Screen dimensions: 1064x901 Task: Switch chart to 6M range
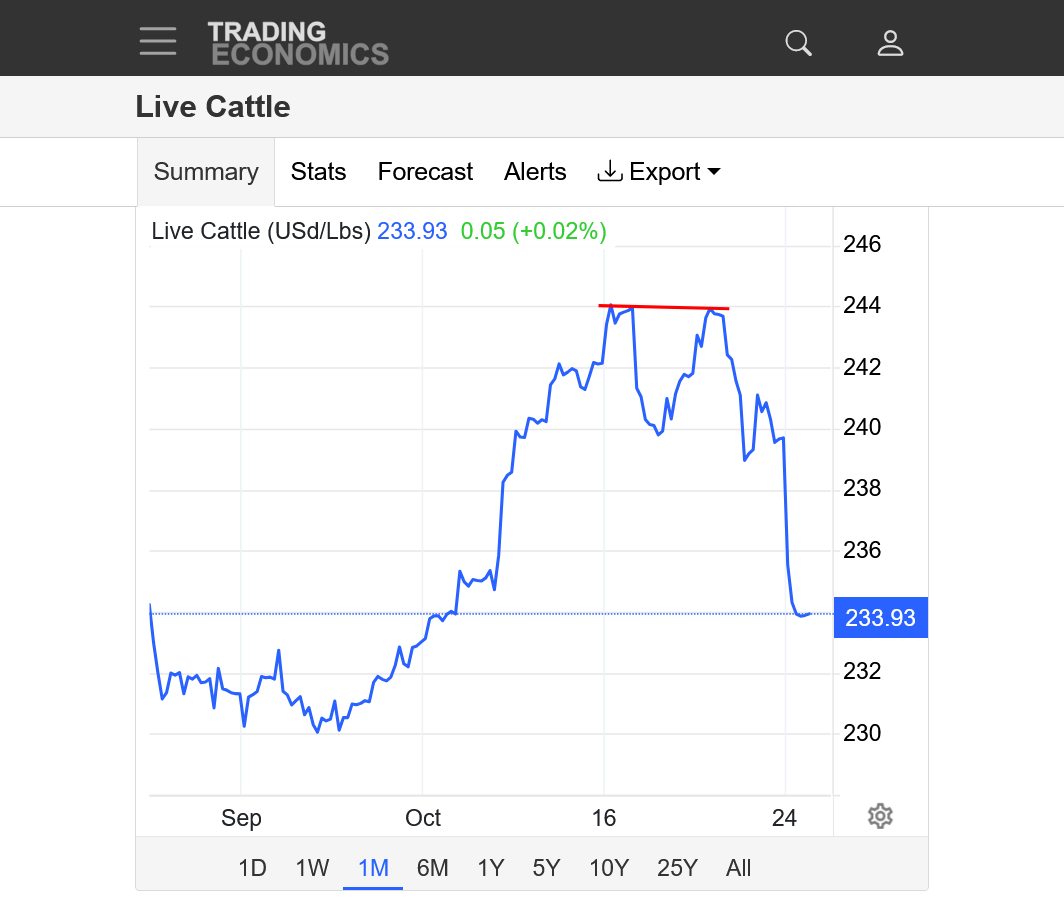432,868
